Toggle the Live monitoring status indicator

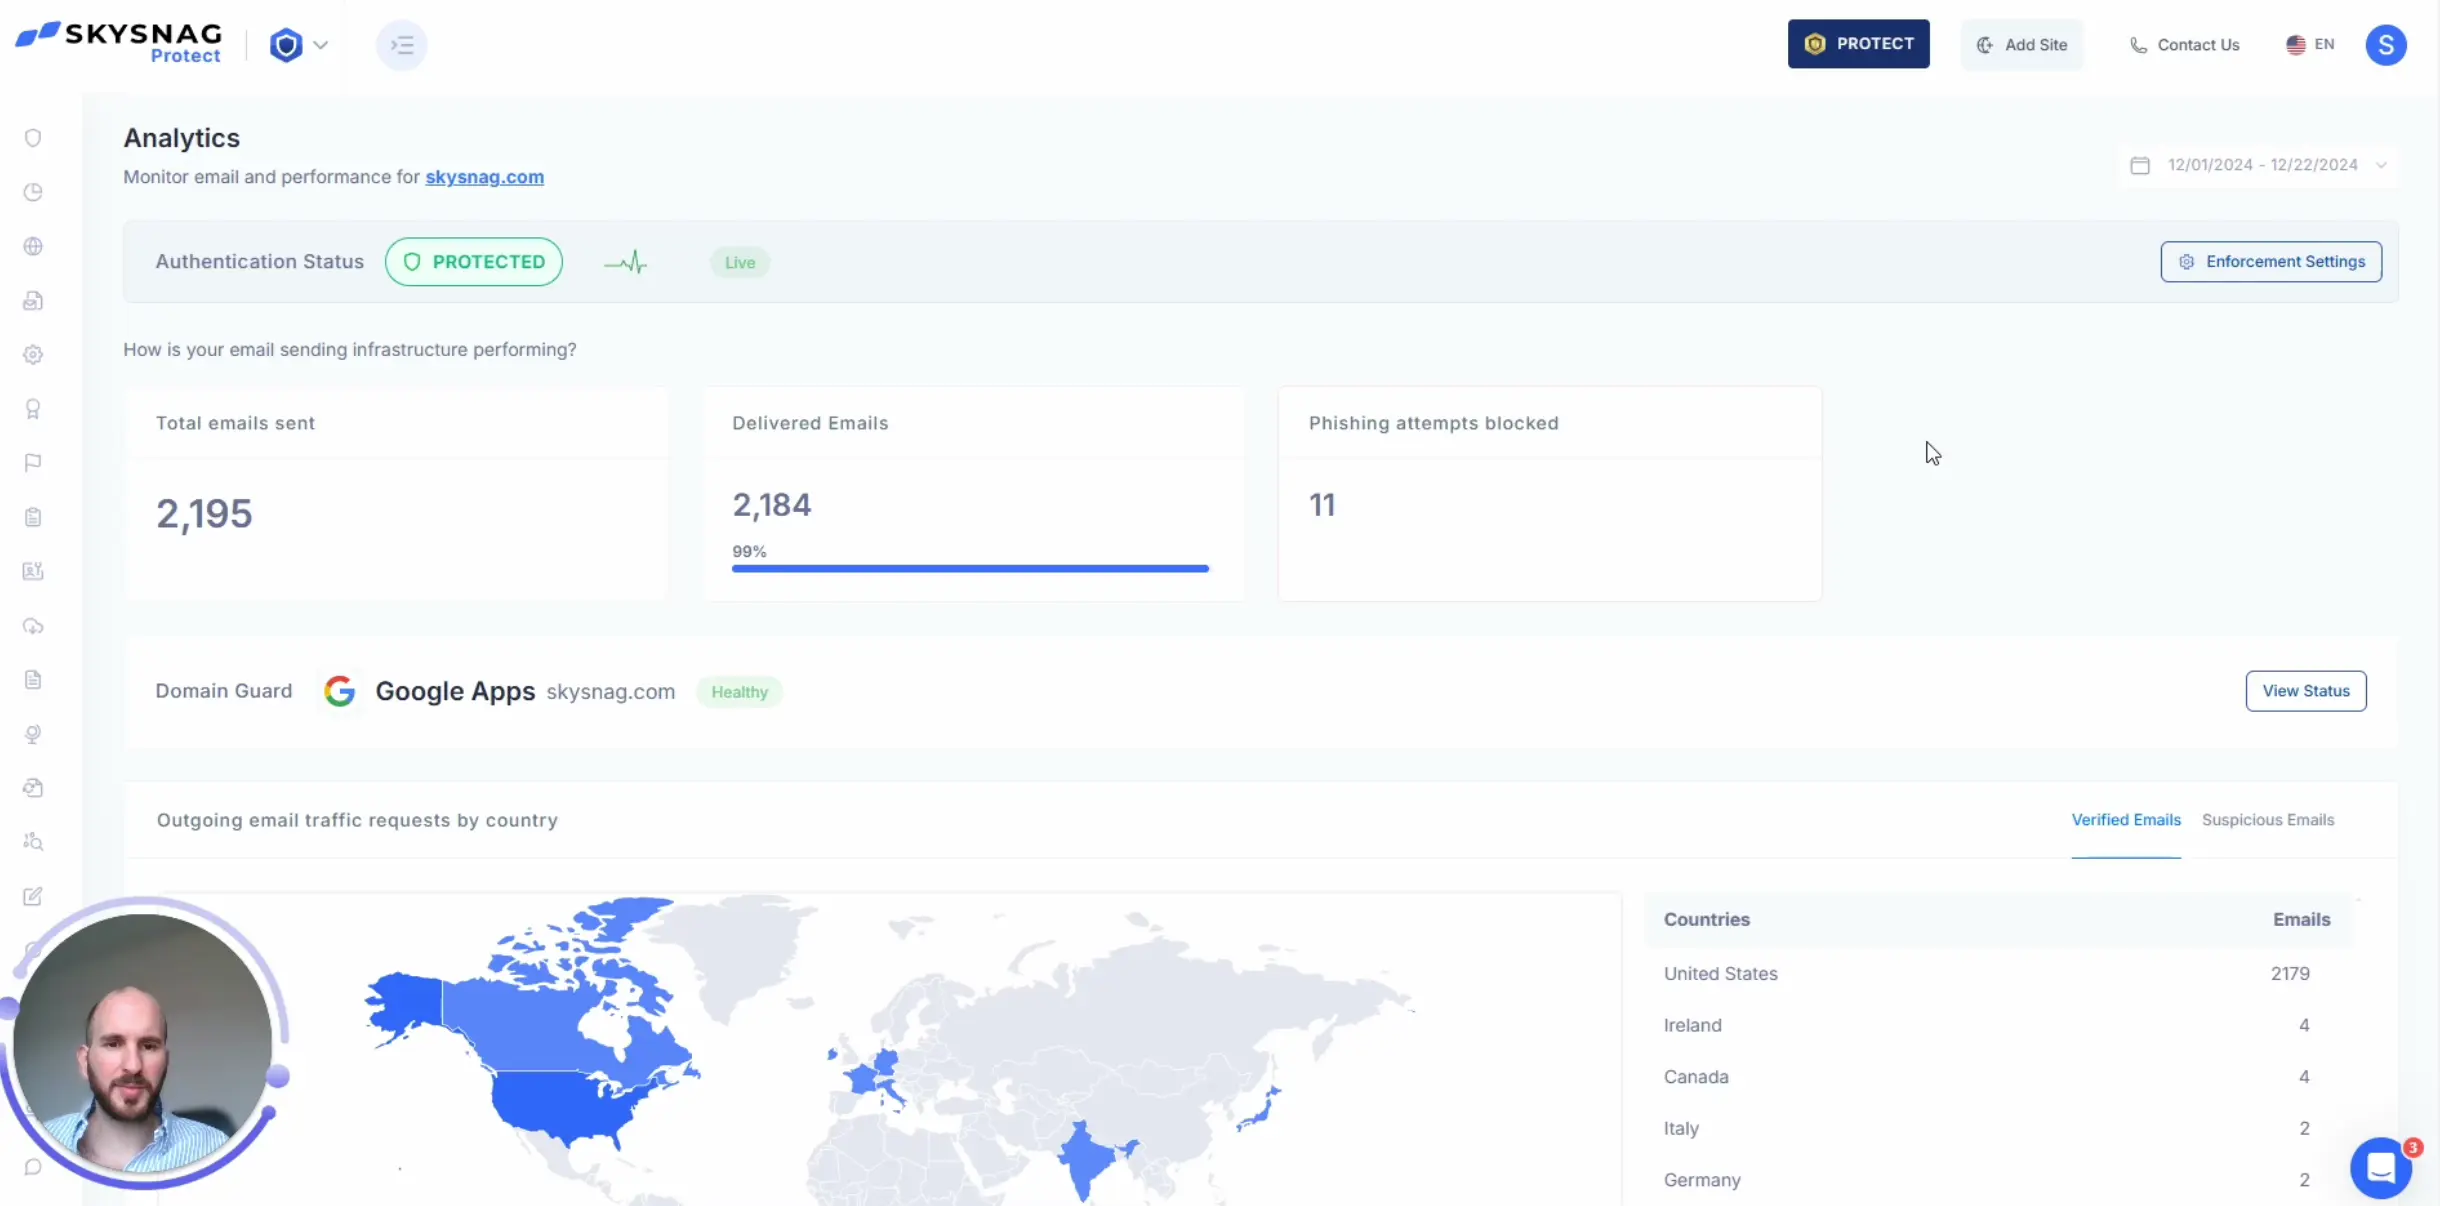[739, 261]
